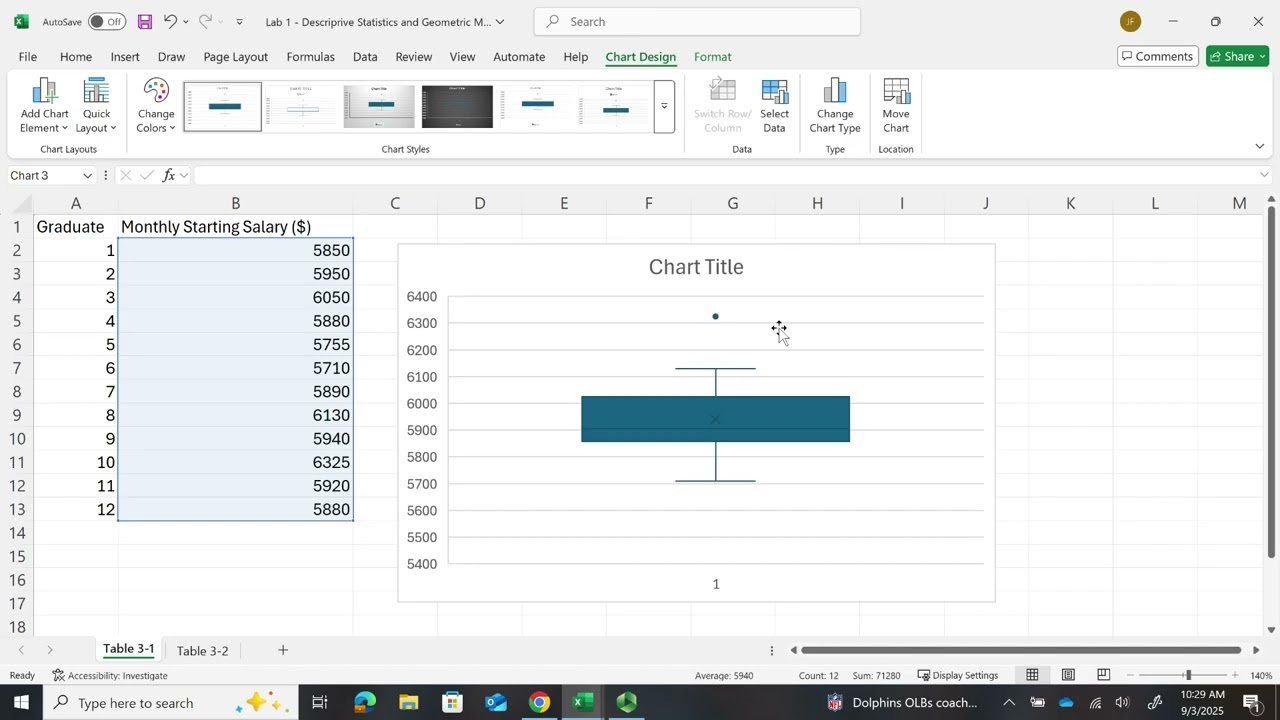Select cell containing 6325
Screen dimensions: 1280x720
[x=235, y=462]
